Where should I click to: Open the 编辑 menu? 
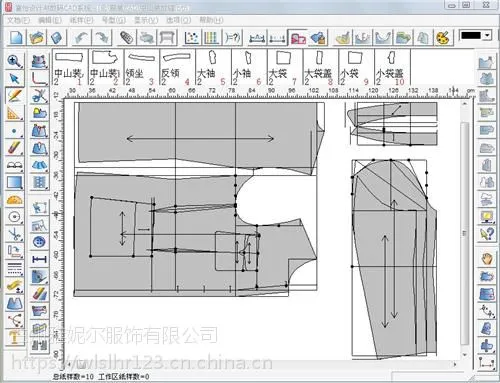[x=50, y=20]
